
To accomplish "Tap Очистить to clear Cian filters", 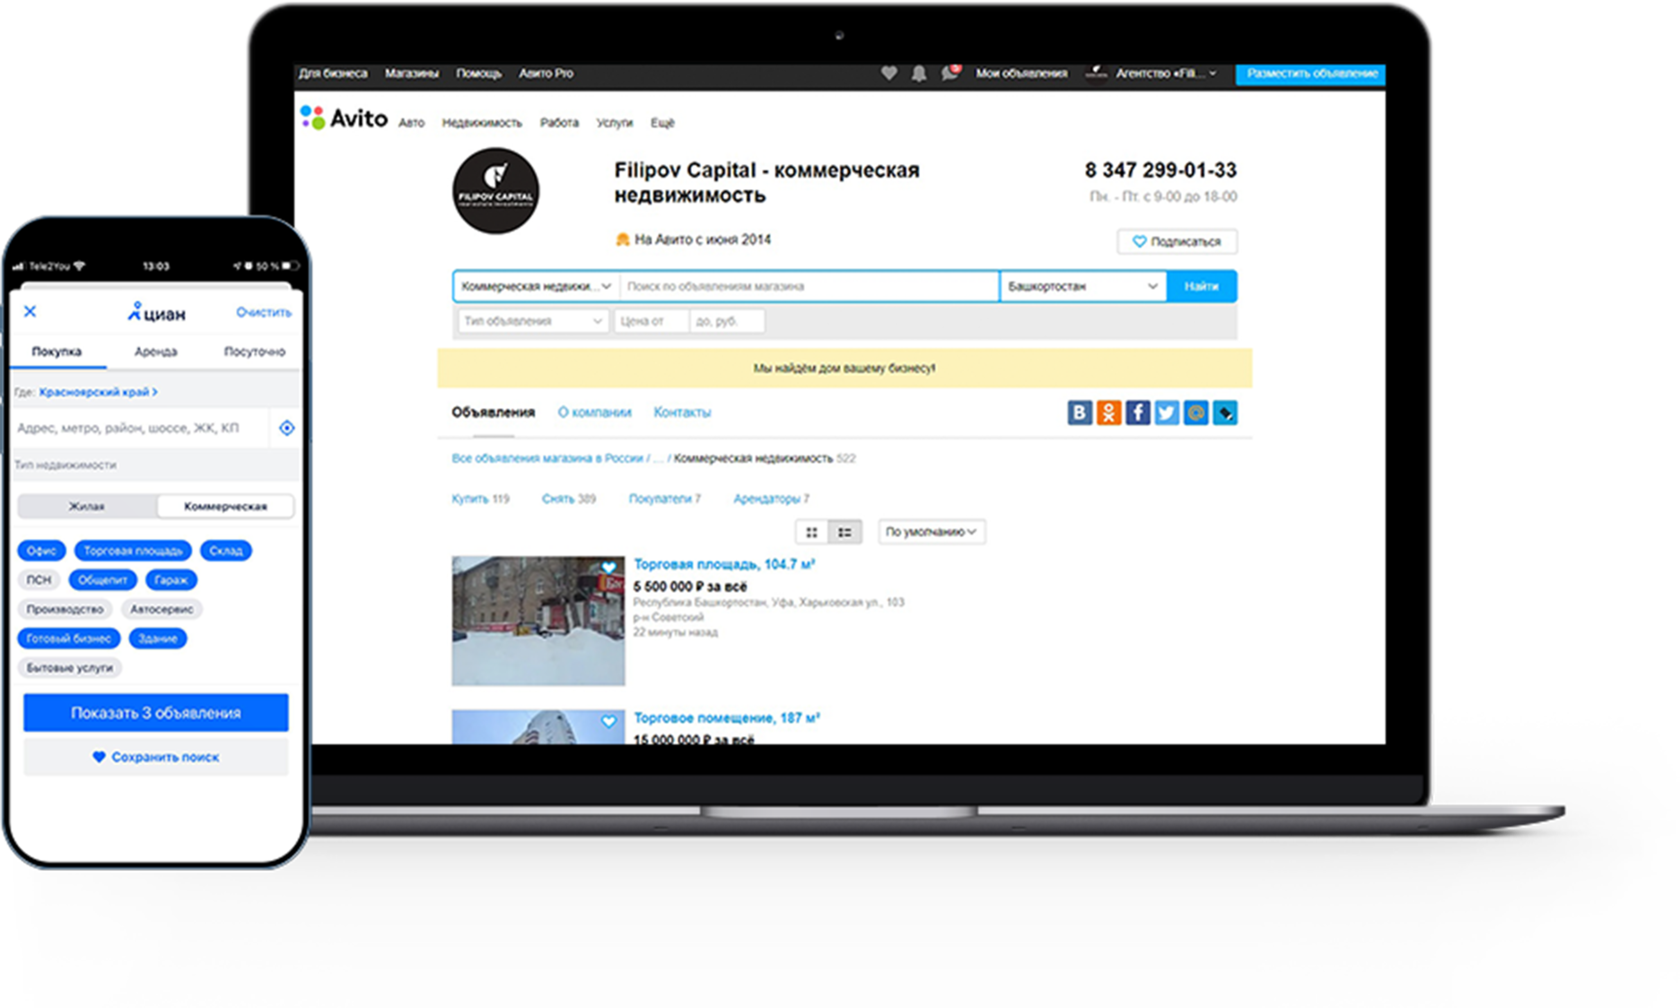I will [264, 312].
